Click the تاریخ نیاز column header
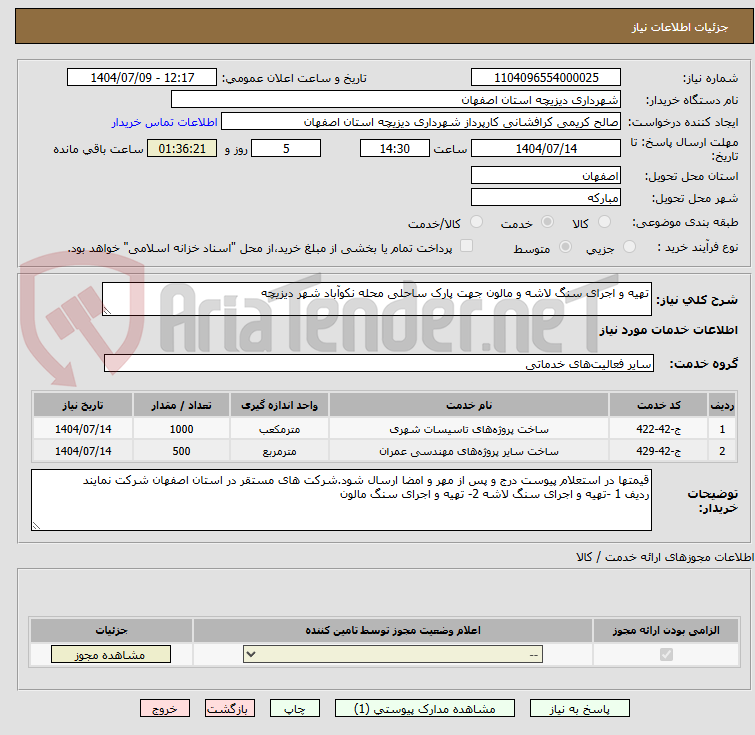 point(83,405)
